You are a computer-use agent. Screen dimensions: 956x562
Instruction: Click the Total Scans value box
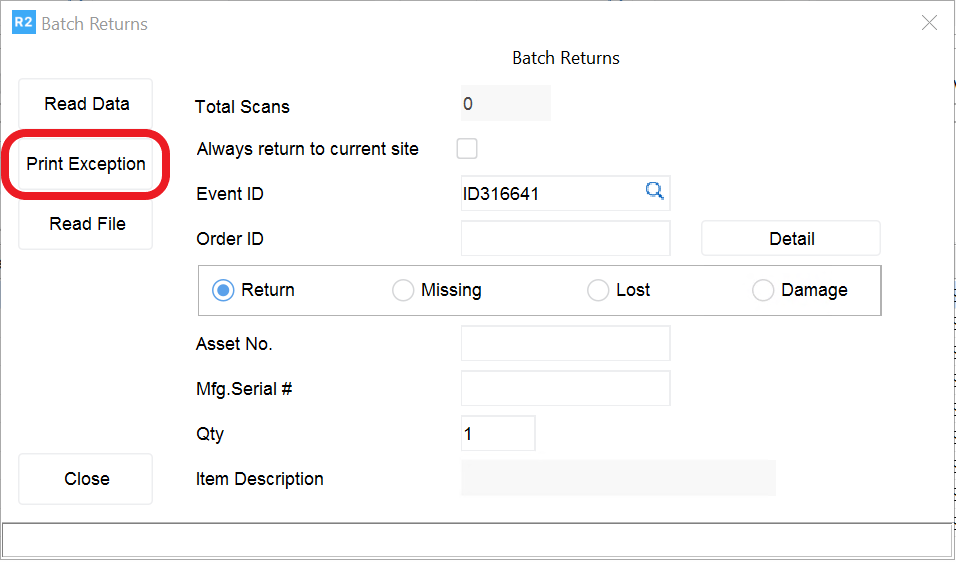(505, 104)
